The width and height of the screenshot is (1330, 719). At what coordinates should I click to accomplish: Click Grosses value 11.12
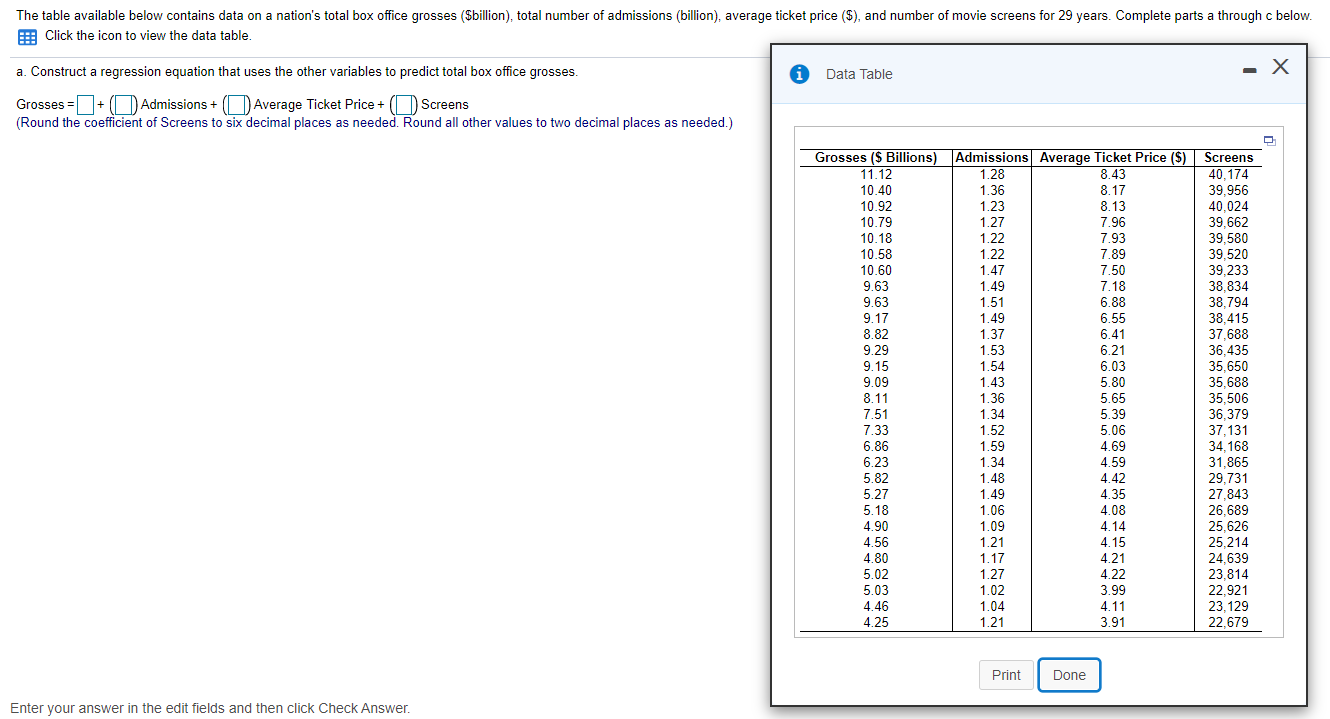(876, 174)
